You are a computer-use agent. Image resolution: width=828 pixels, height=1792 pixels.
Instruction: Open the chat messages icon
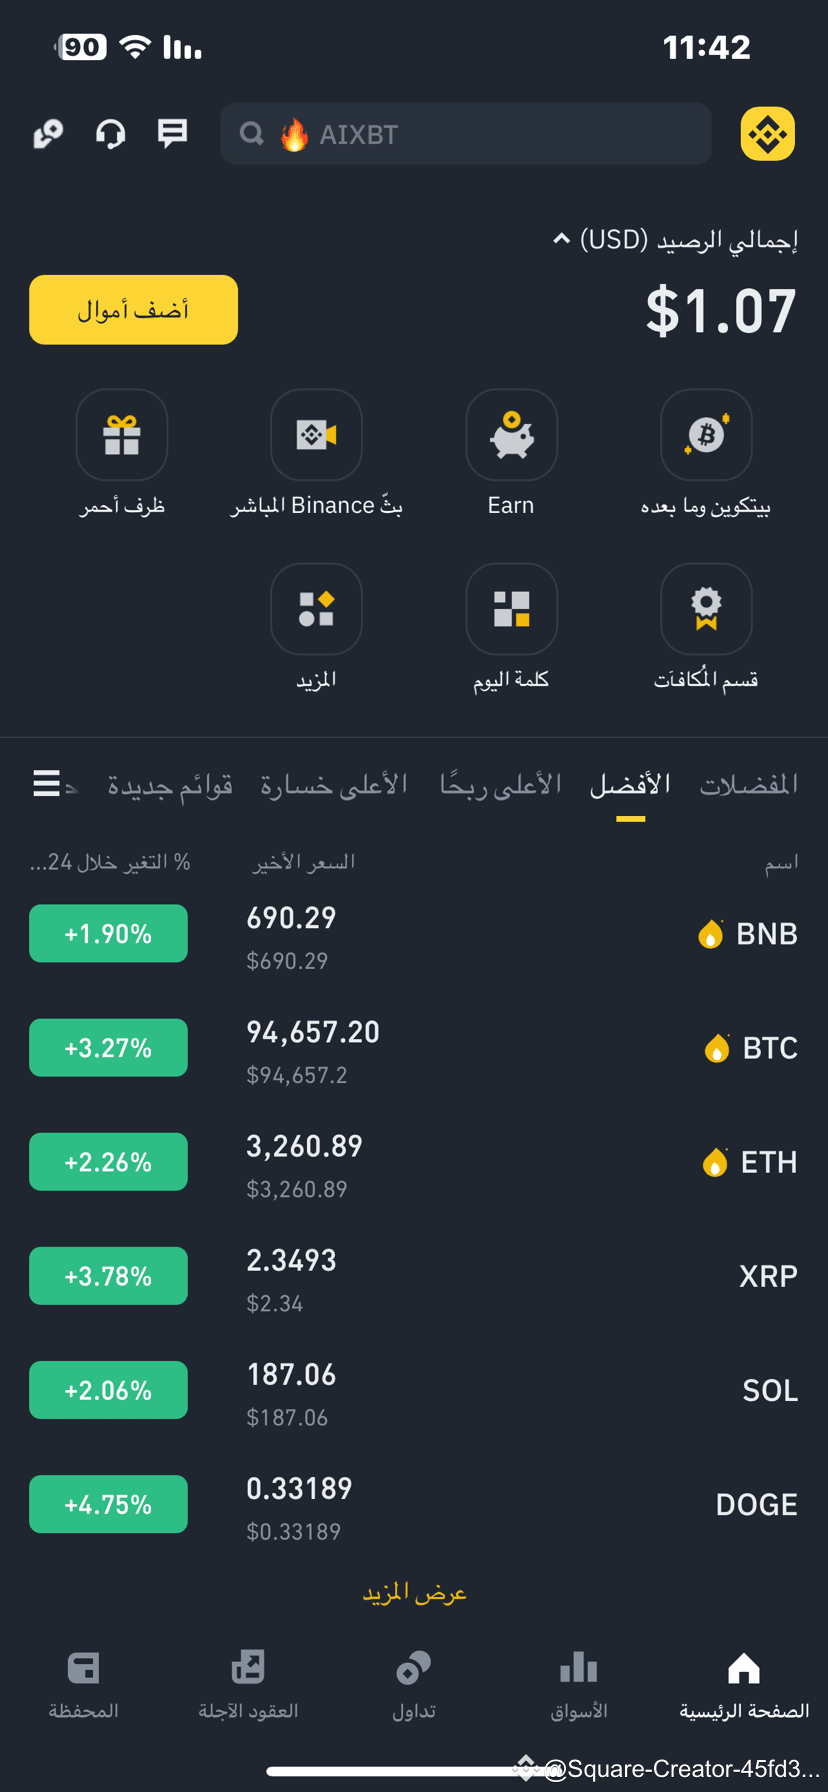173,133
